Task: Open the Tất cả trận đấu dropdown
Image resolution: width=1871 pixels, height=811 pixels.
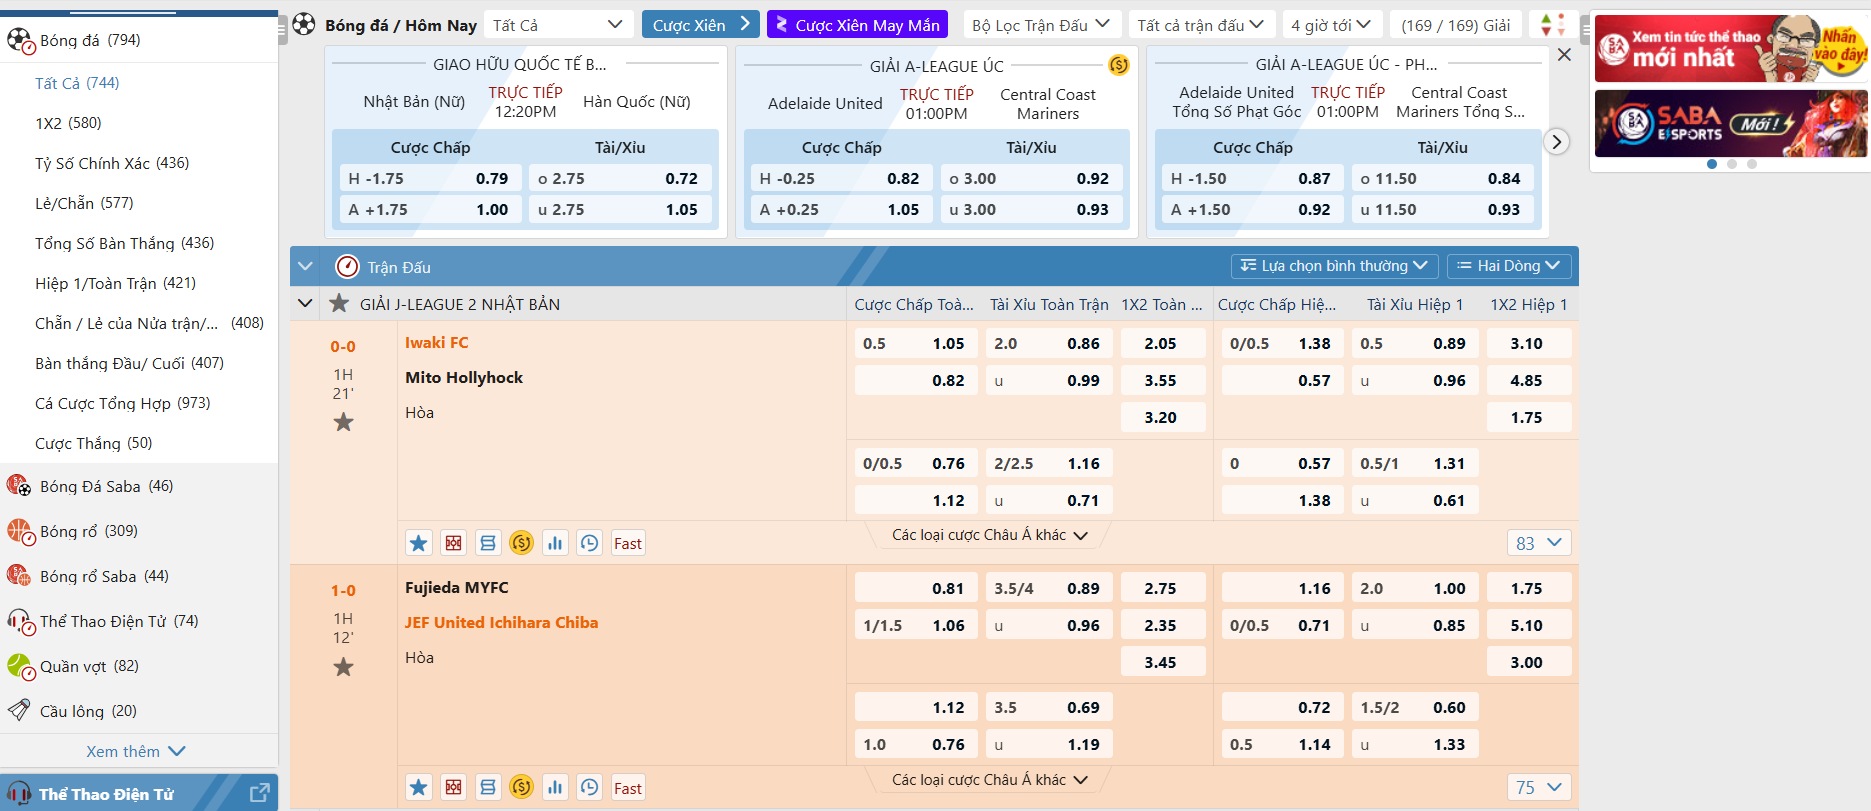Action: (x=1200, y=25)
